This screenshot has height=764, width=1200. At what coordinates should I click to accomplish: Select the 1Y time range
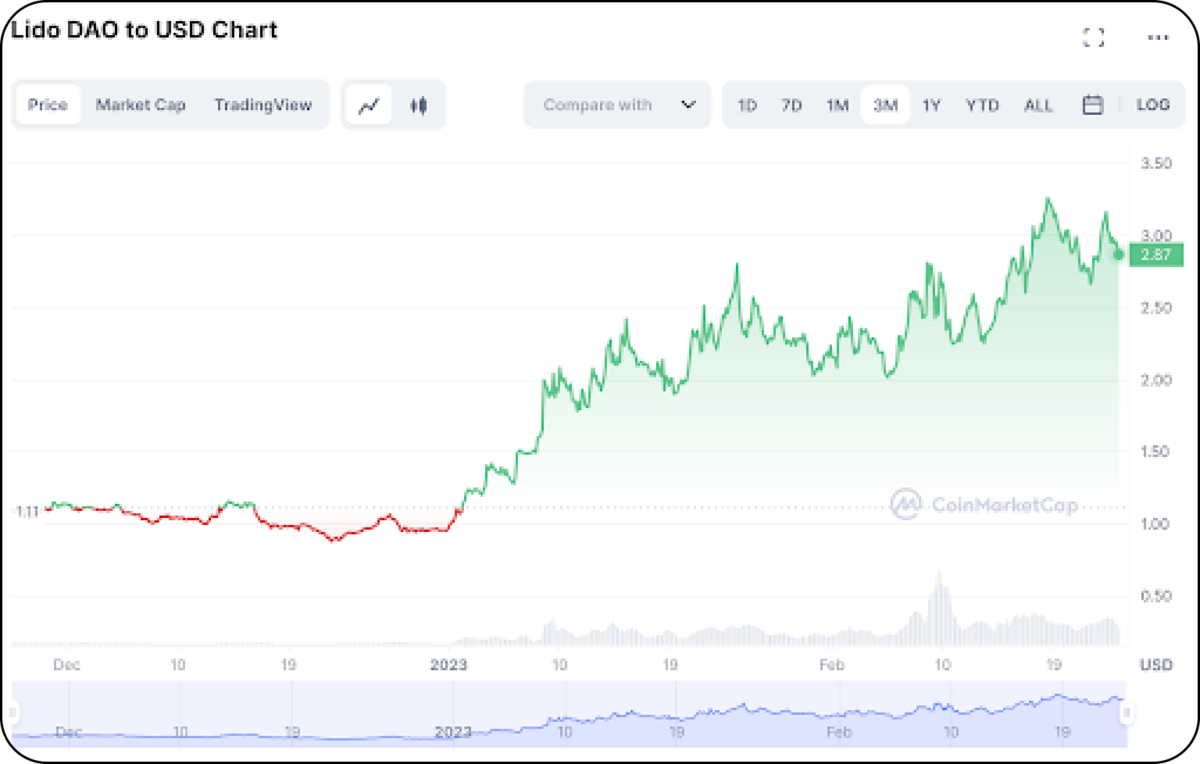tap(932, 105)
